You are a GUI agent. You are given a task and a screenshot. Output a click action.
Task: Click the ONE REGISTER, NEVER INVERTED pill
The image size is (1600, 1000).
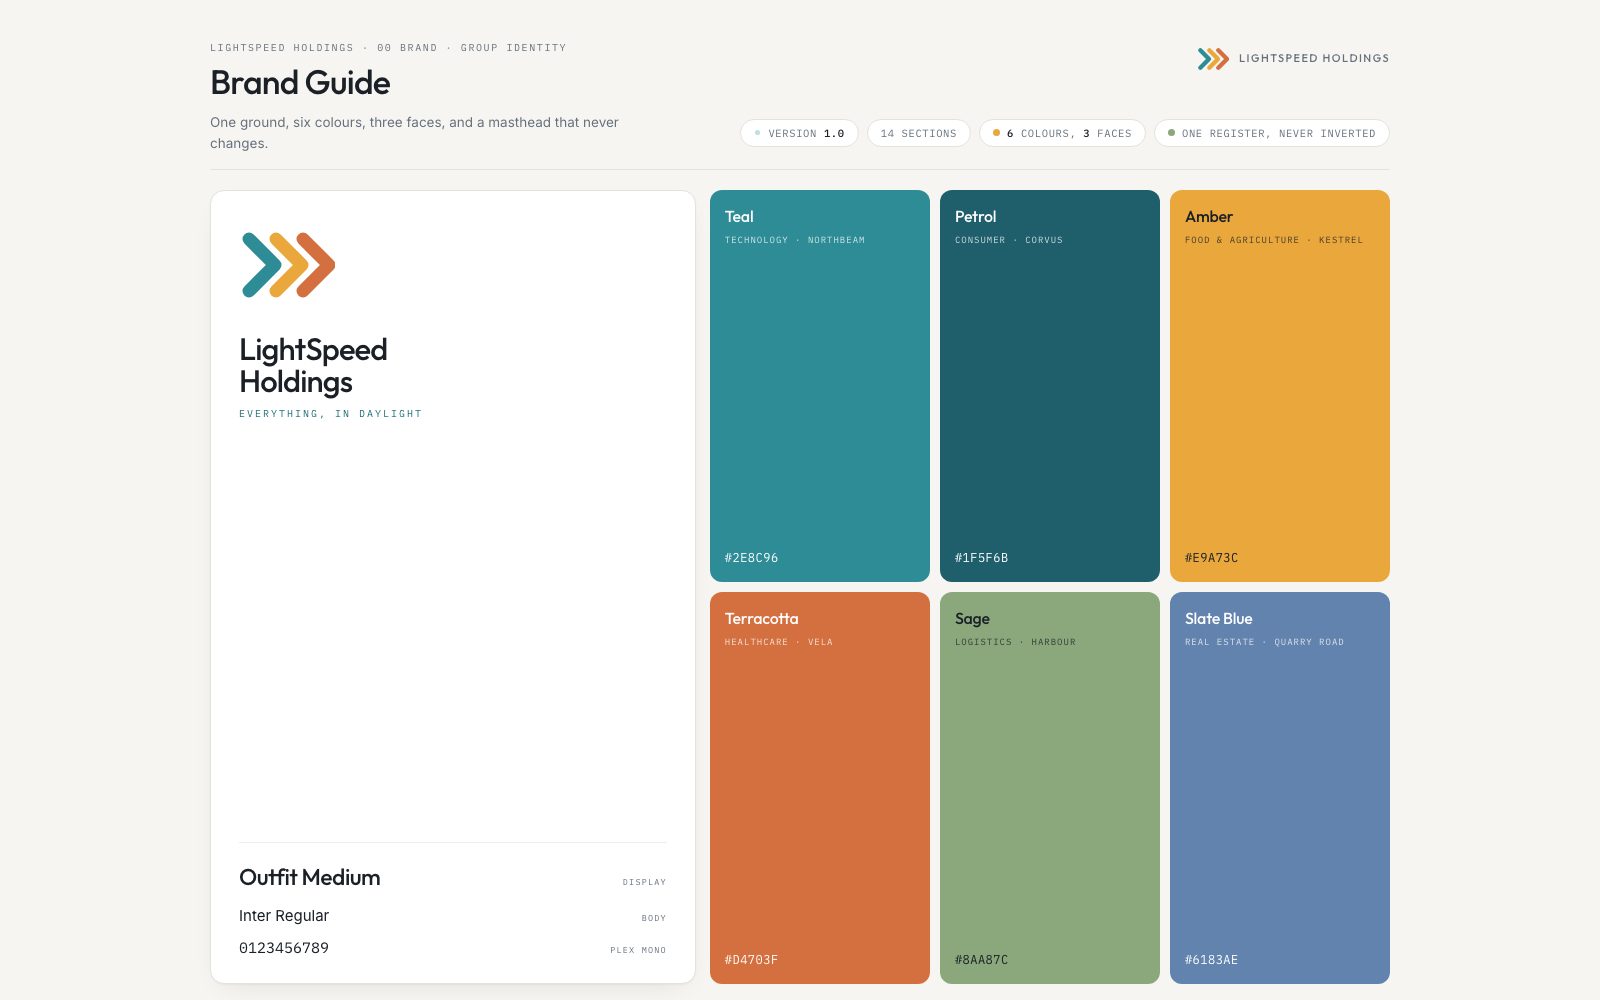pyautogui.click(x=1272, y=133)
